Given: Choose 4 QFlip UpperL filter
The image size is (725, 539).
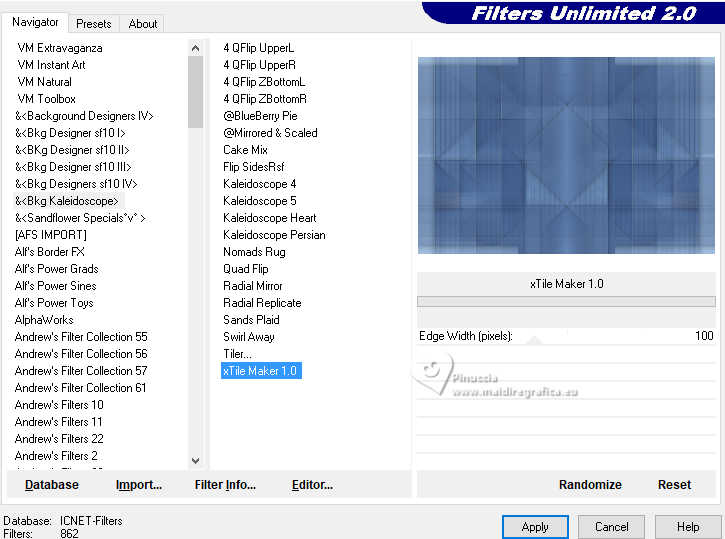Looking at the screenshot, I should click(258, 48).
